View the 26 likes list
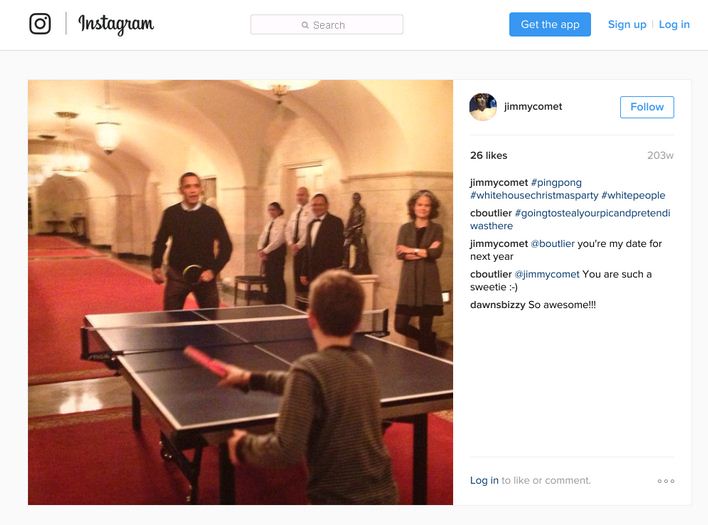708x525 pixels. [x=489, y=155]
